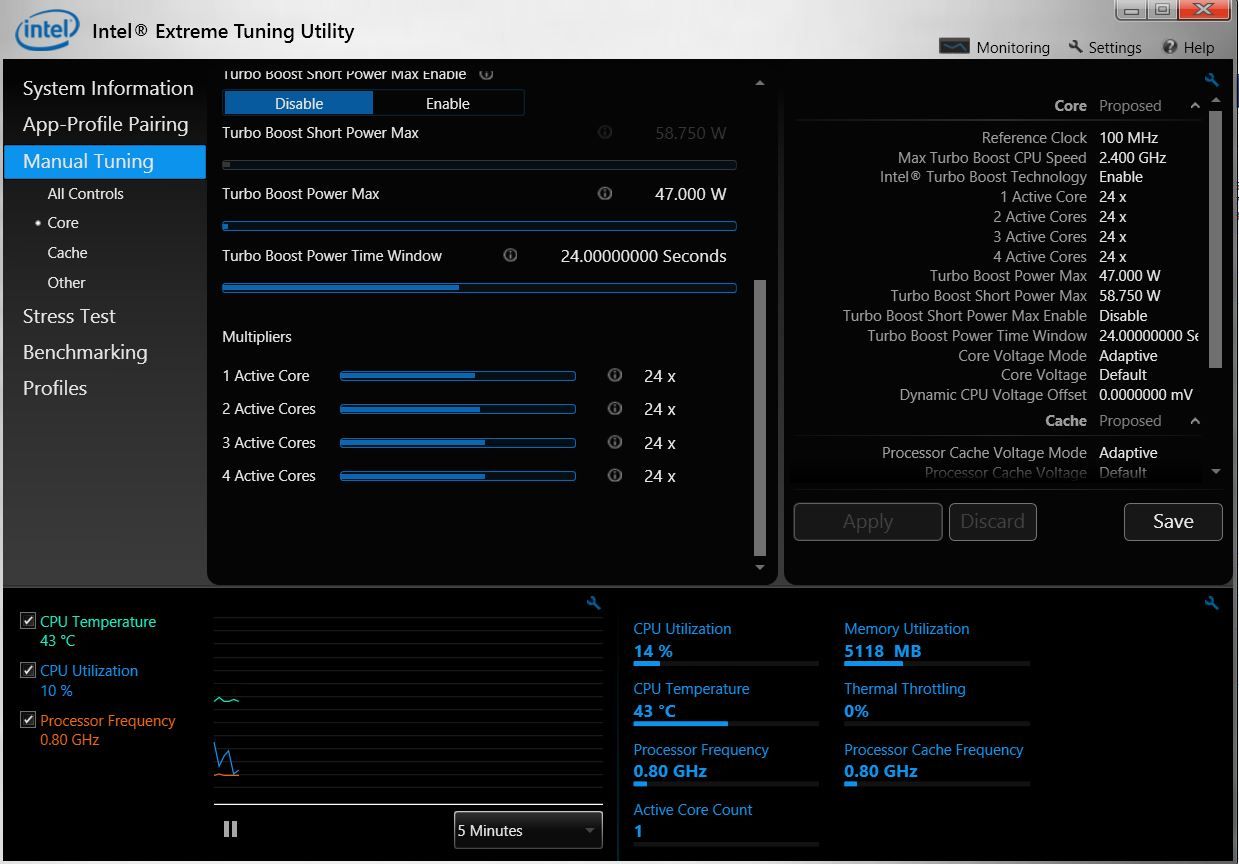Click the 47.000 W Power Max value
1239x864 pixels.
click(691, 194)
